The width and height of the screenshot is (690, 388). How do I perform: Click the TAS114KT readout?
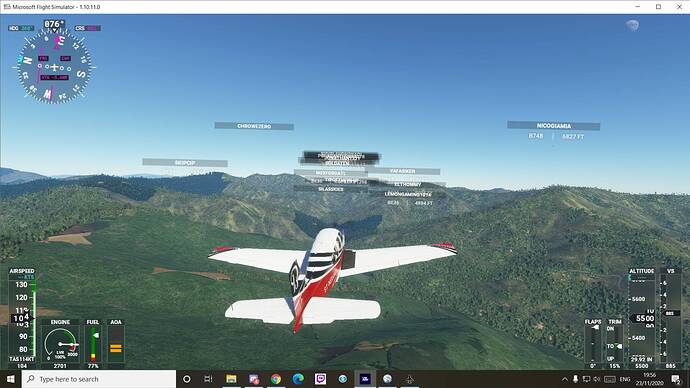(22, 359)
